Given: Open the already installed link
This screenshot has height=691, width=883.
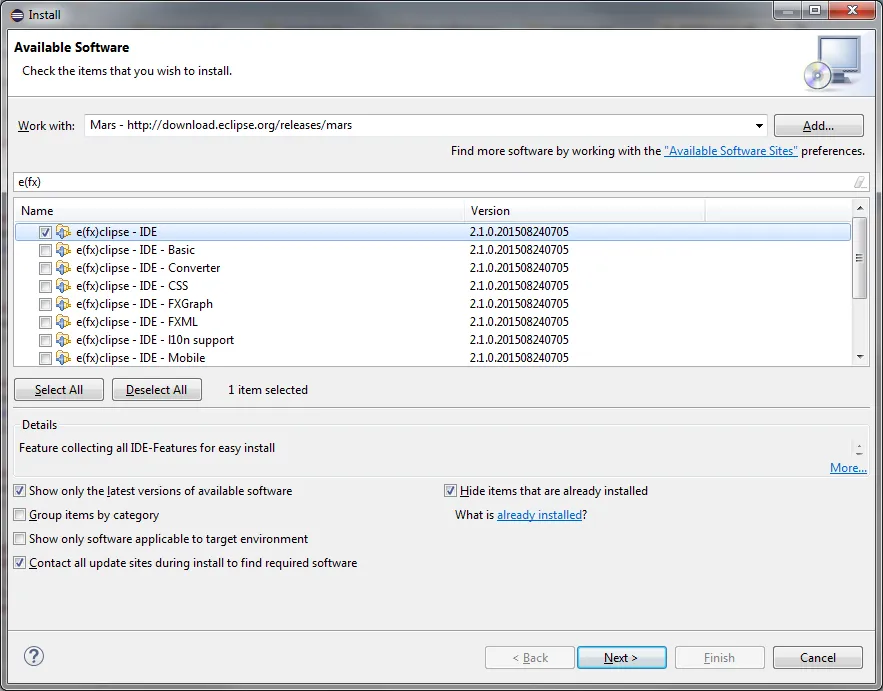Looking at the screenshot, I should pyautogui.click(x=539, y=515).
